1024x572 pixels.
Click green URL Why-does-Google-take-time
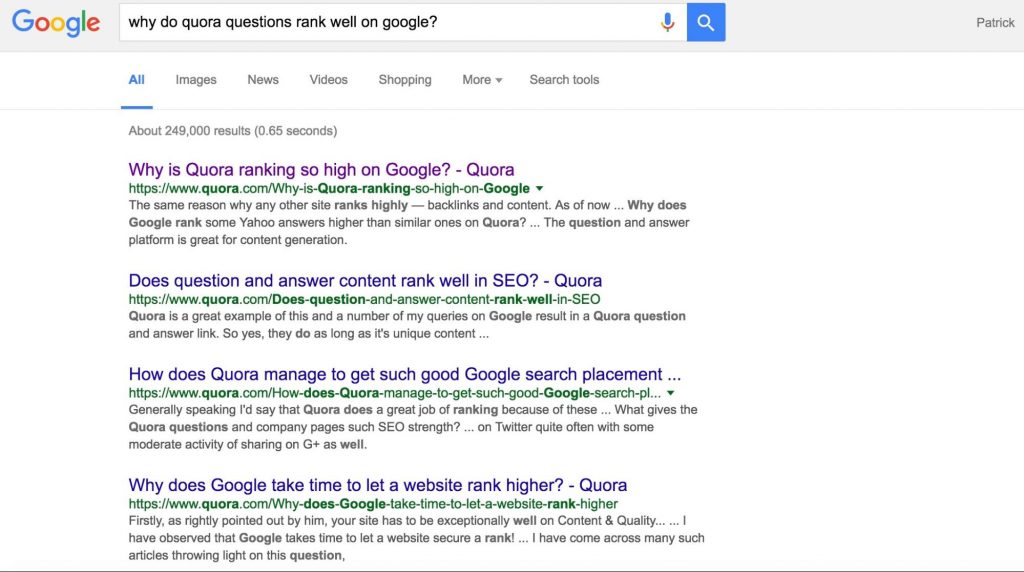[373, 504]
